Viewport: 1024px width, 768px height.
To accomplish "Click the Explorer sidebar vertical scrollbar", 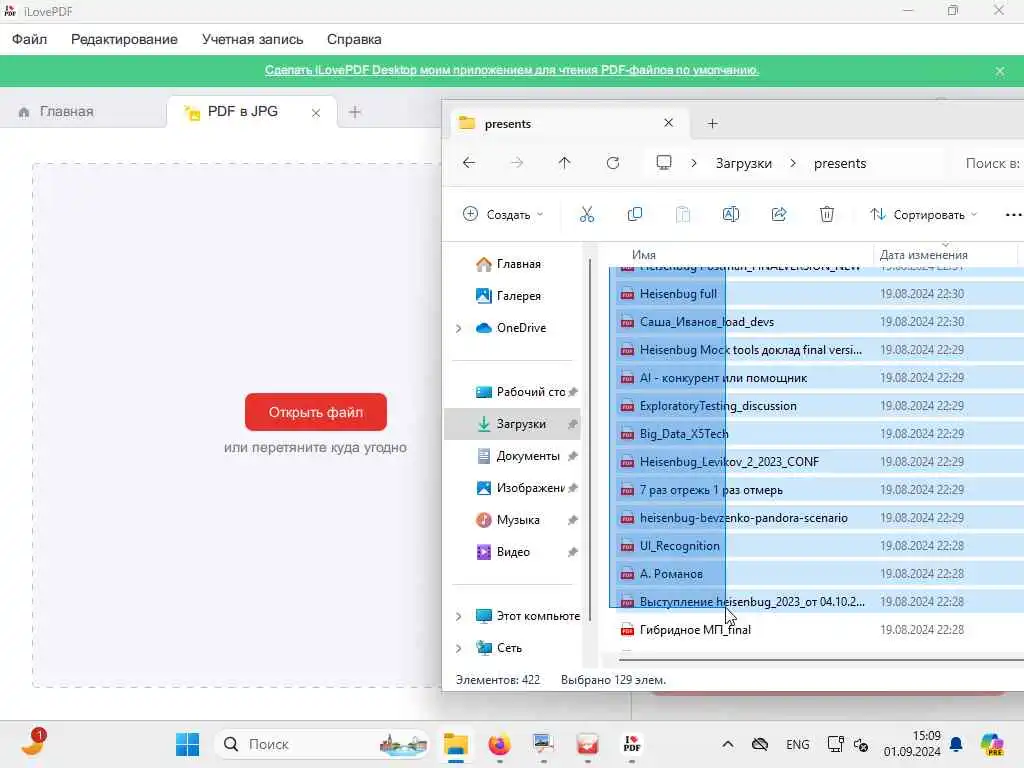I will pyautogui.click(x=590, y=438).
